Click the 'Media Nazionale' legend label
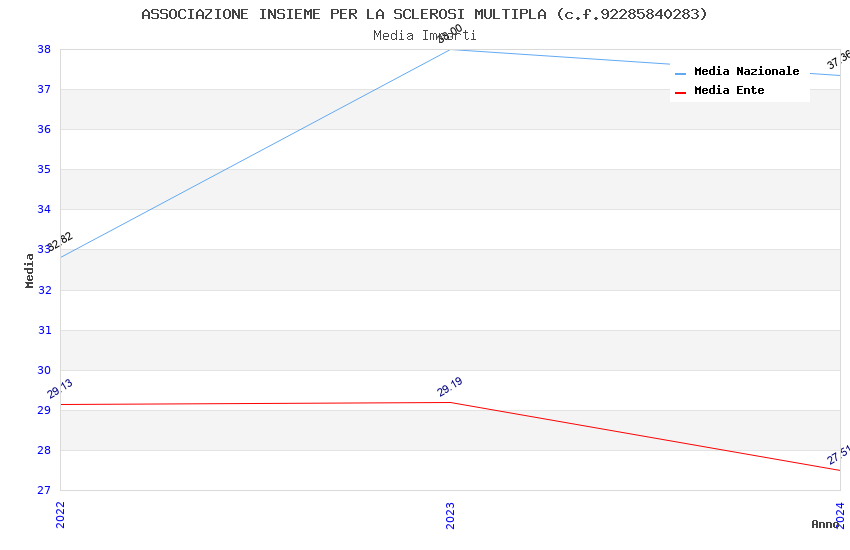This screenshot has height=550, width=850. pos(746,71)
